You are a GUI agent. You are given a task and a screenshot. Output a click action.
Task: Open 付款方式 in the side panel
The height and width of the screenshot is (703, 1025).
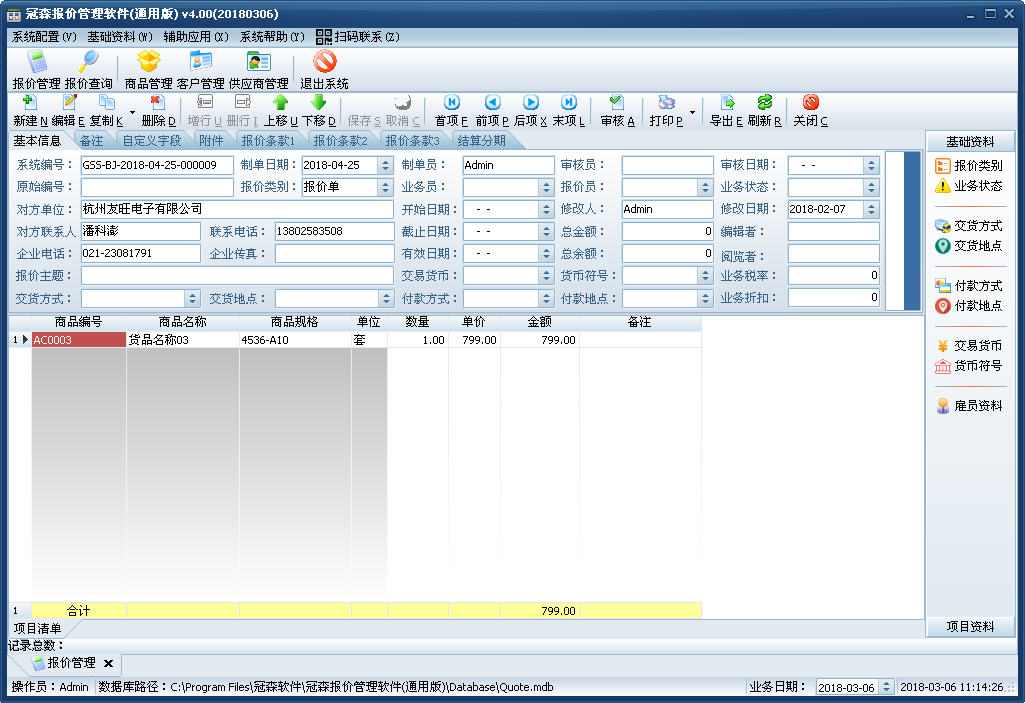click(x=969, y=286)
